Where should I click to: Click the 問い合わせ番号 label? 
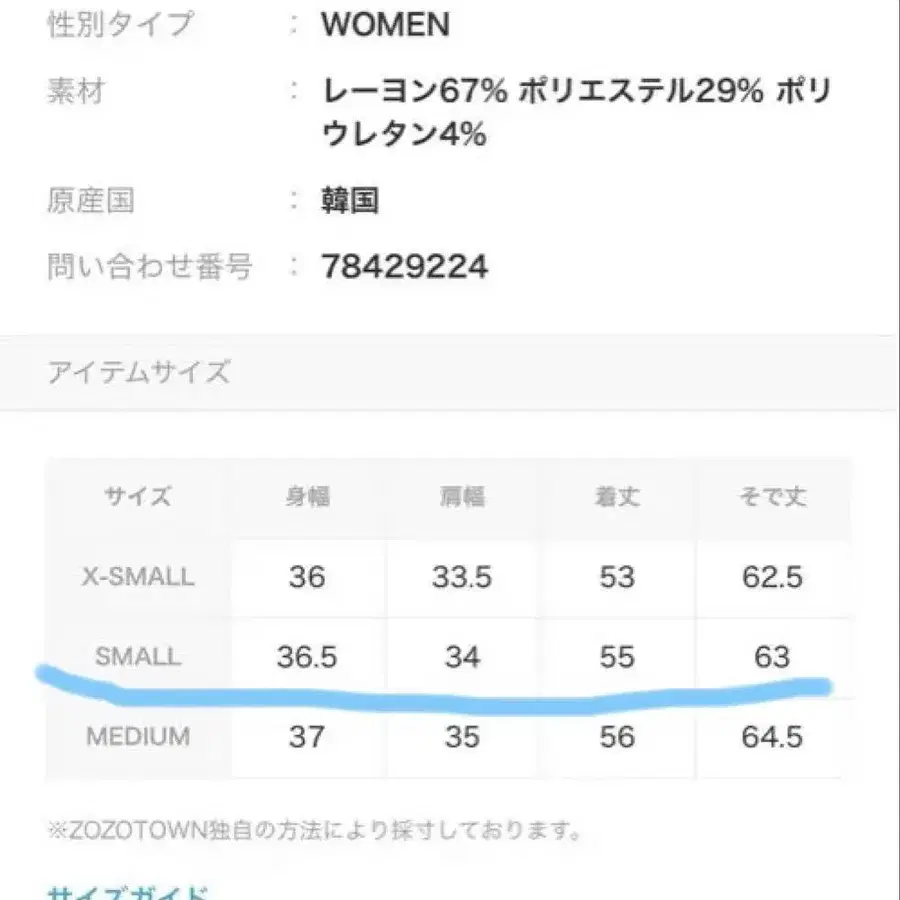150,266
